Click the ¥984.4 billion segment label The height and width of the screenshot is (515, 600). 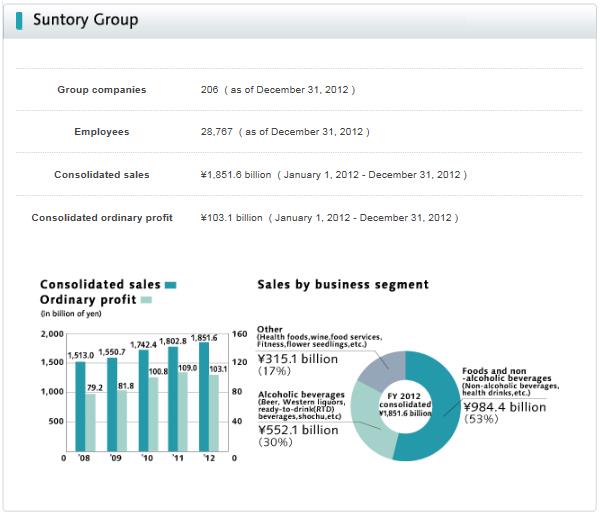click(502, 406)
